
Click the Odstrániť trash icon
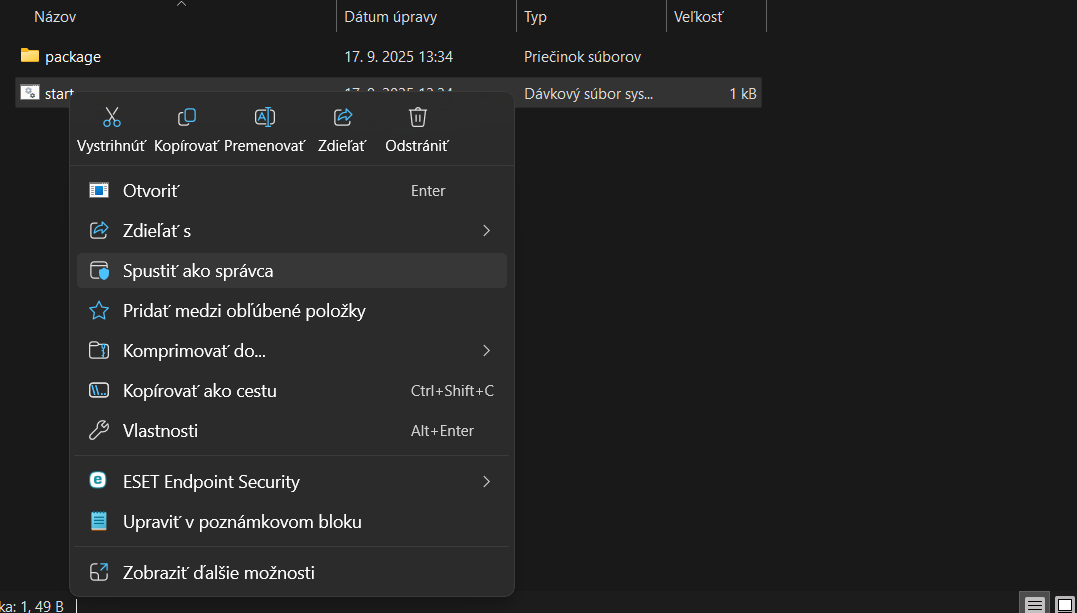416,117
